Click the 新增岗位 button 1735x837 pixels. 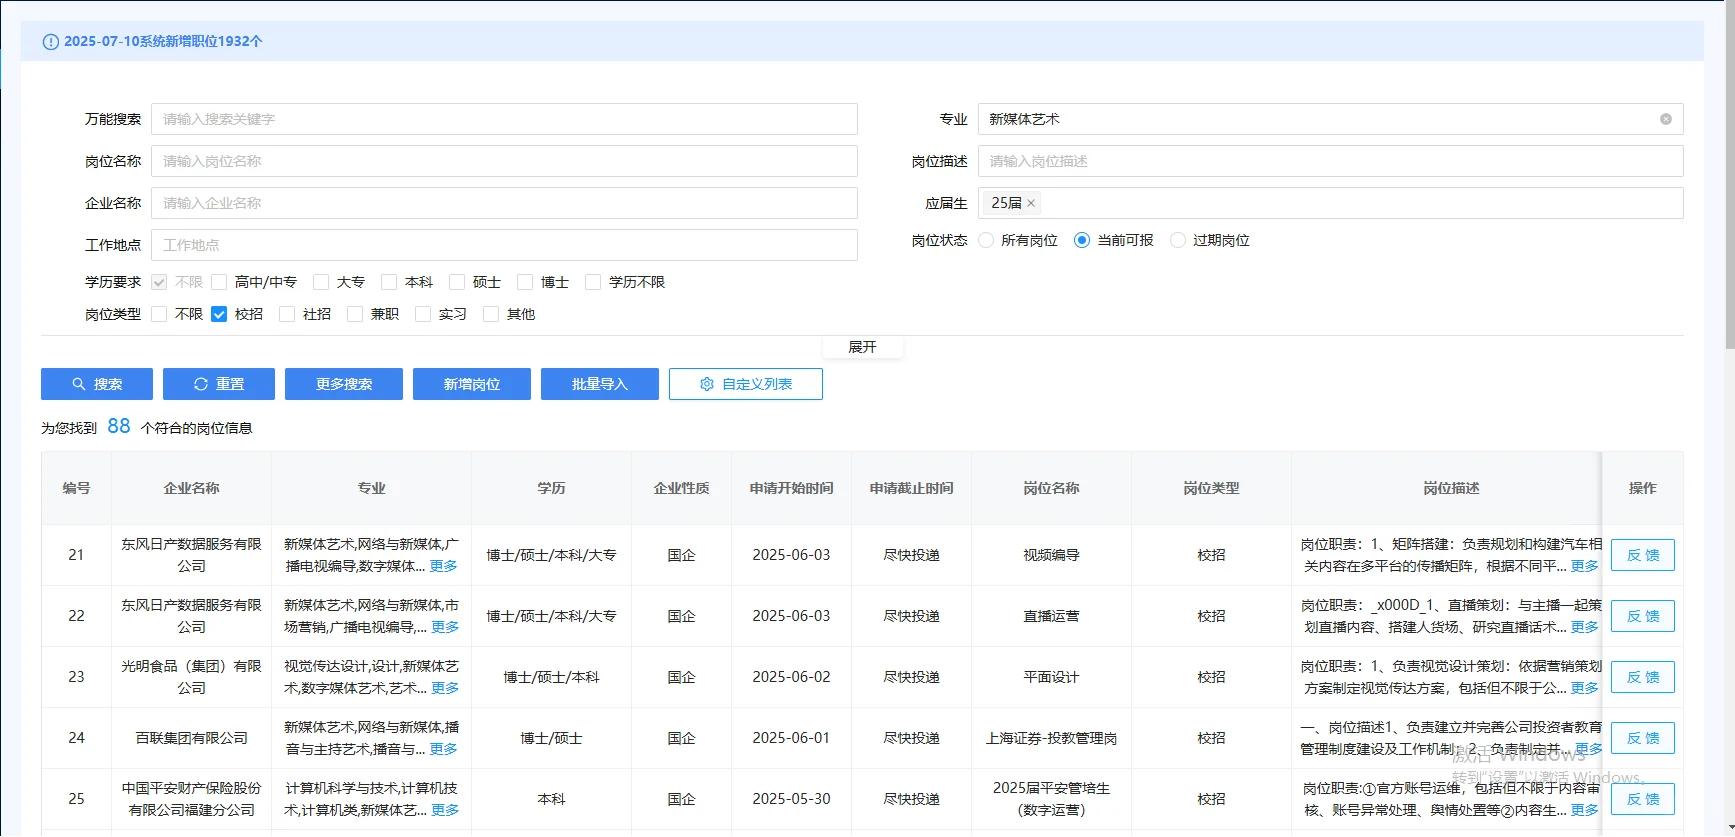point(472,384)
